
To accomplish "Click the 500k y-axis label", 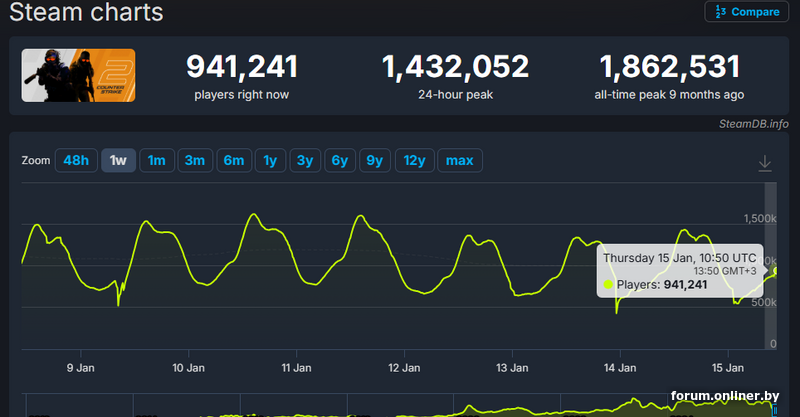I will (764, 302).
